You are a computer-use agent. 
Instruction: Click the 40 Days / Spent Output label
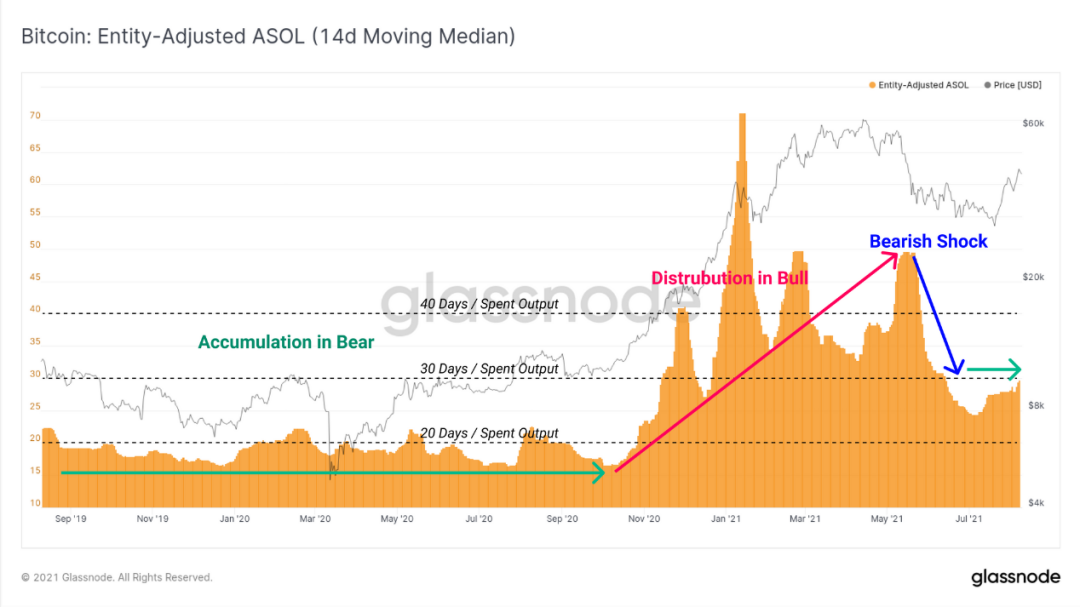point(489,304)
